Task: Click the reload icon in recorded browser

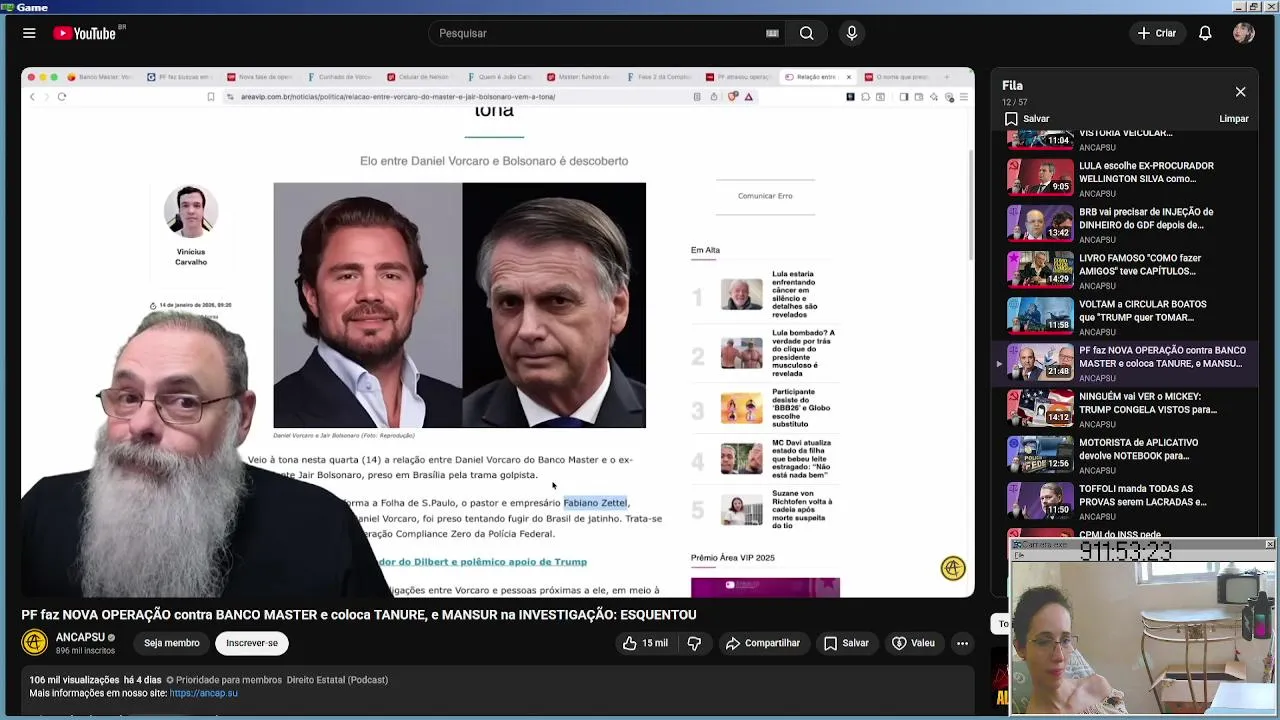Action: pyautogui.click(x=62, y=97)
